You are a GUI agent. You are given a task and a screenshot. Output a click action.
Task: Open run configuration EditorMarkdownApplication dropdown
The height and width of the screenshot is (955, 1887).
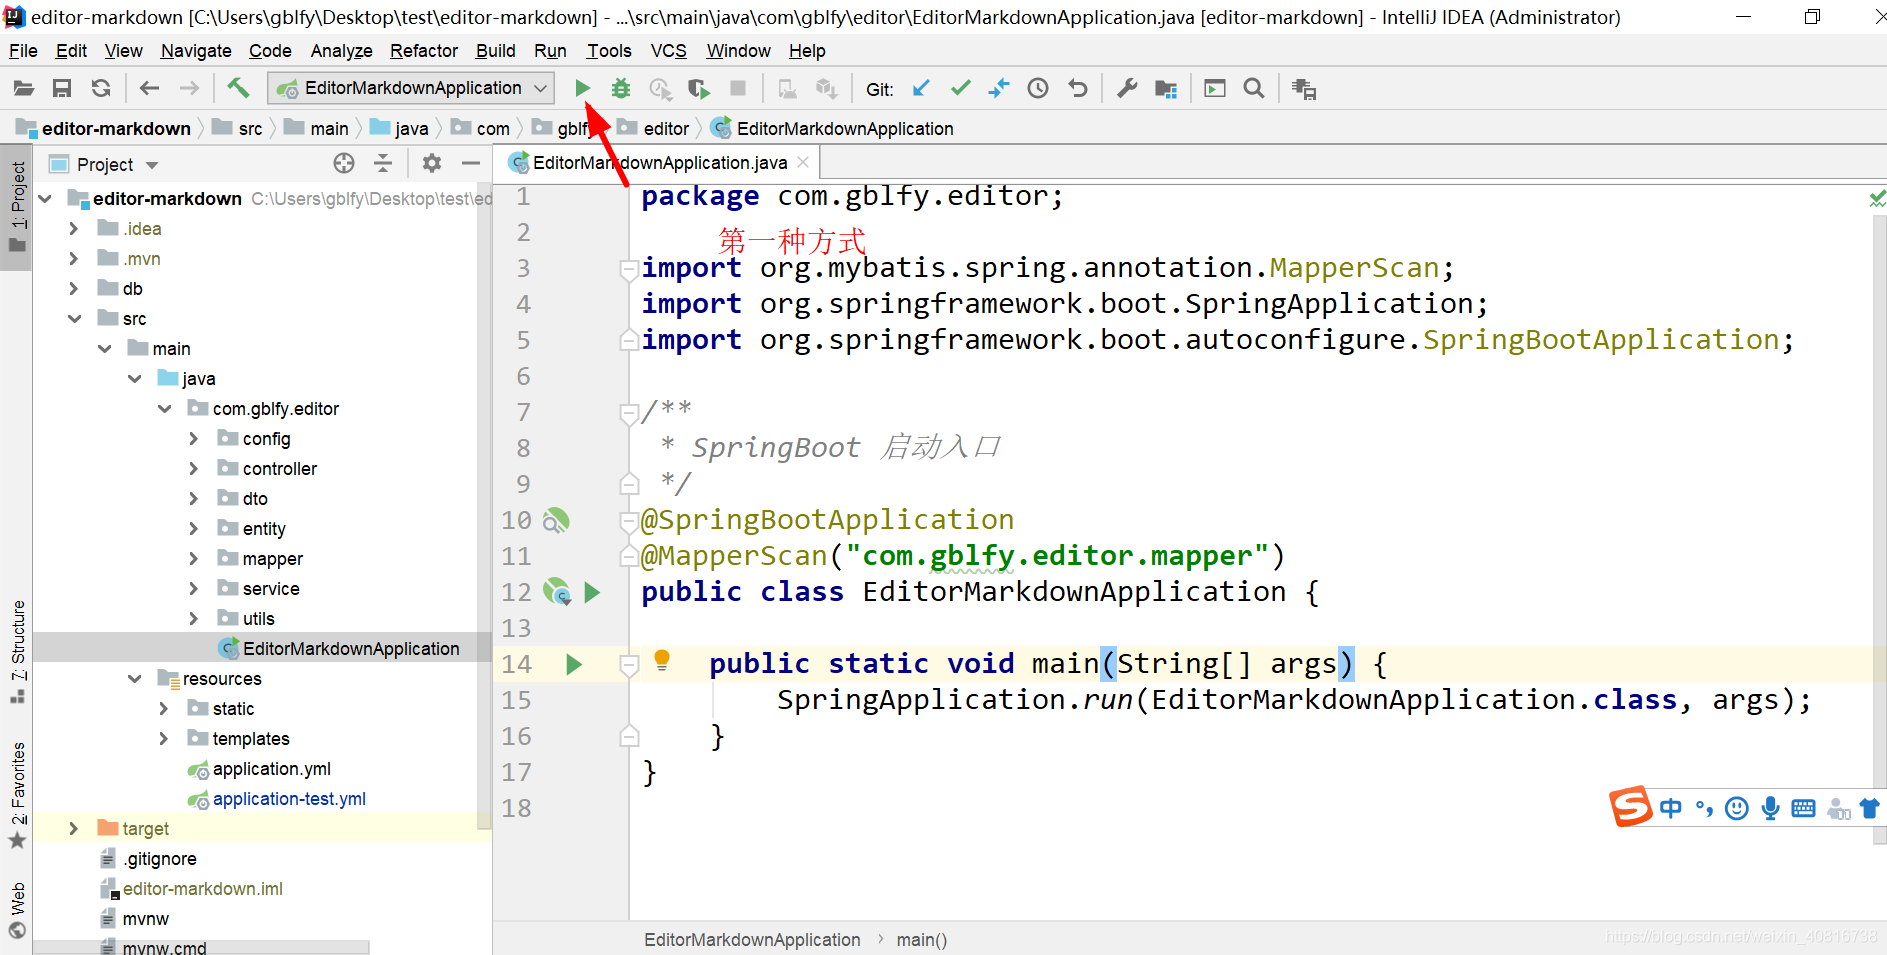click(x=411, y=88)
